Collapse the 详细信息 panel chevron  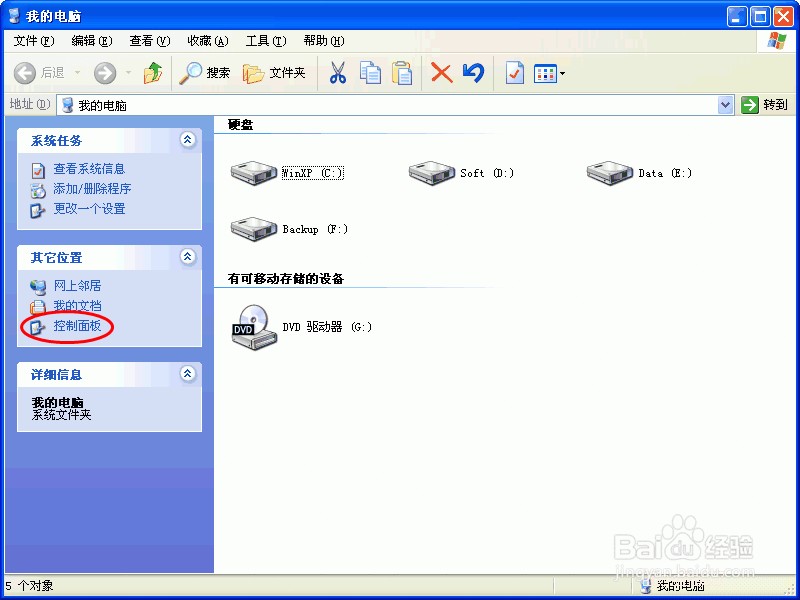[188, 373]
